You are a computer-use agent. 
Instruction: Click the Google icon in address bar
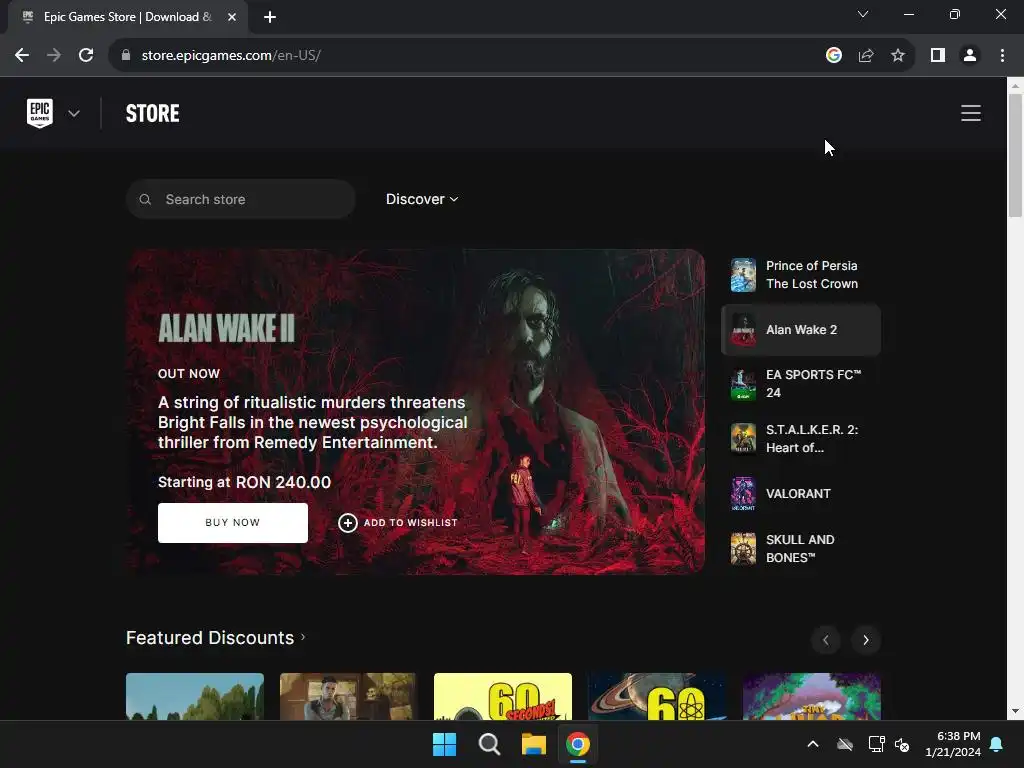(x=833, y=56)
